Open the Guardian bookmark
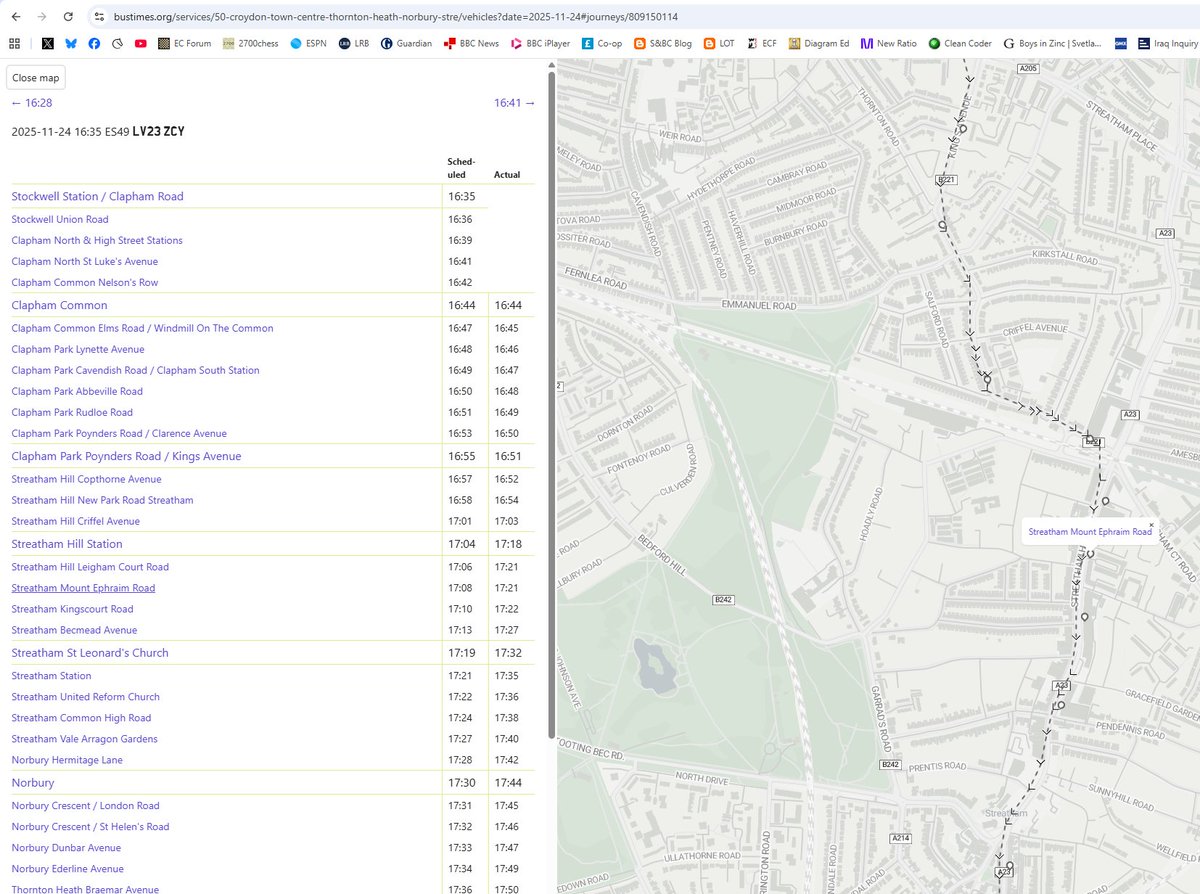This screenshot has height=894, width=1200. (x=406, y=43)
